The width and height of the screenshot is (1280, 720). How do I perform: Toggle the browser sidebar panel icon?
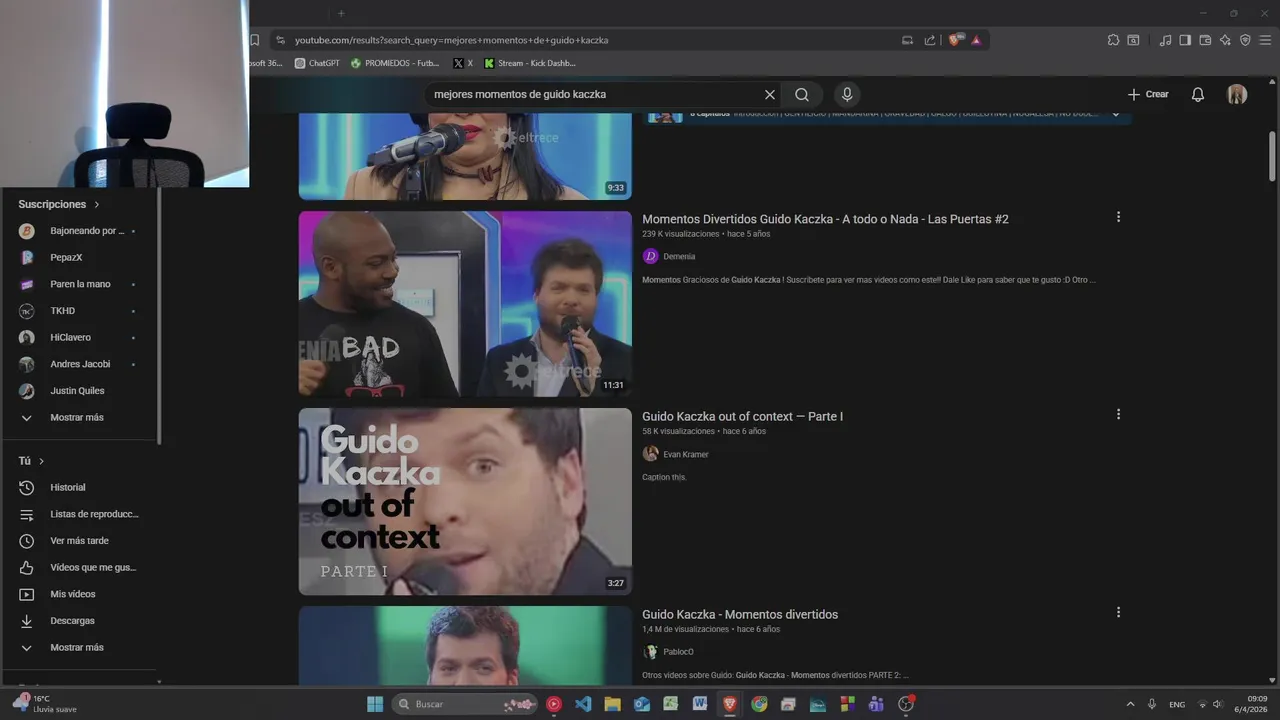[x=1185, y=40]
